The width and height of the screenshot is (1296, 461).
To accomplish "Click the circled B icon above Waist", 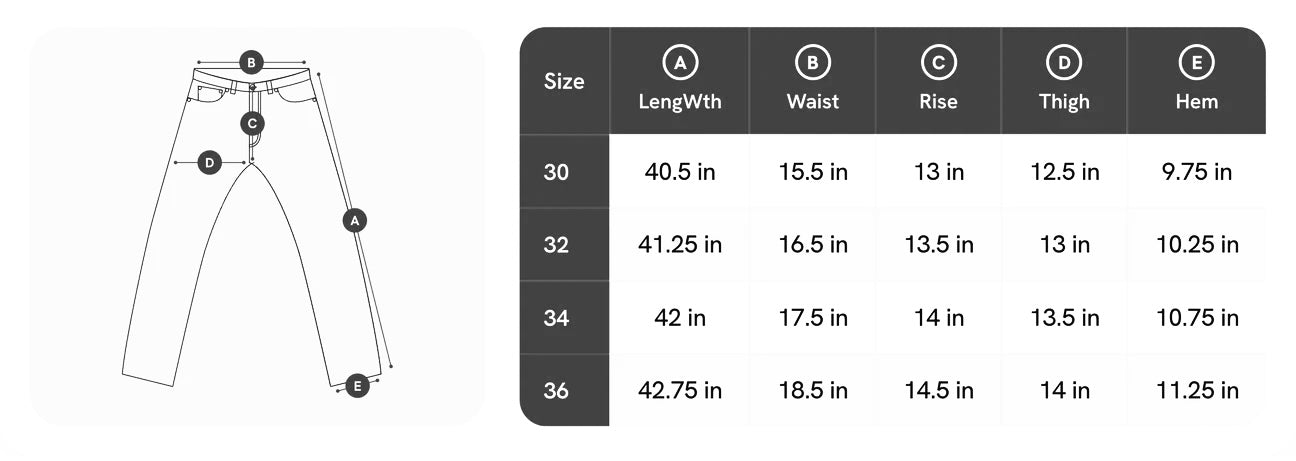I will point(812,63).
